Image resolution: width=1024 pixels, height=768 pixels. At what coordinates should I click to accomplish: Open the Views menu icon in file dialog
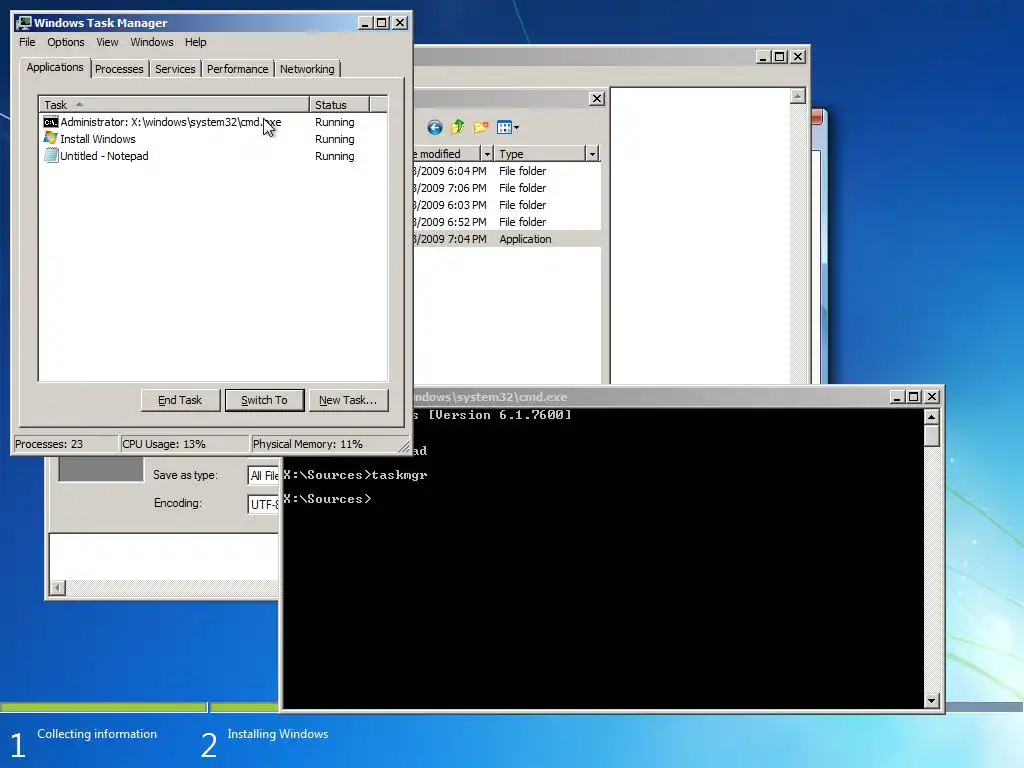pyautogui.click(x=507, y=127)
